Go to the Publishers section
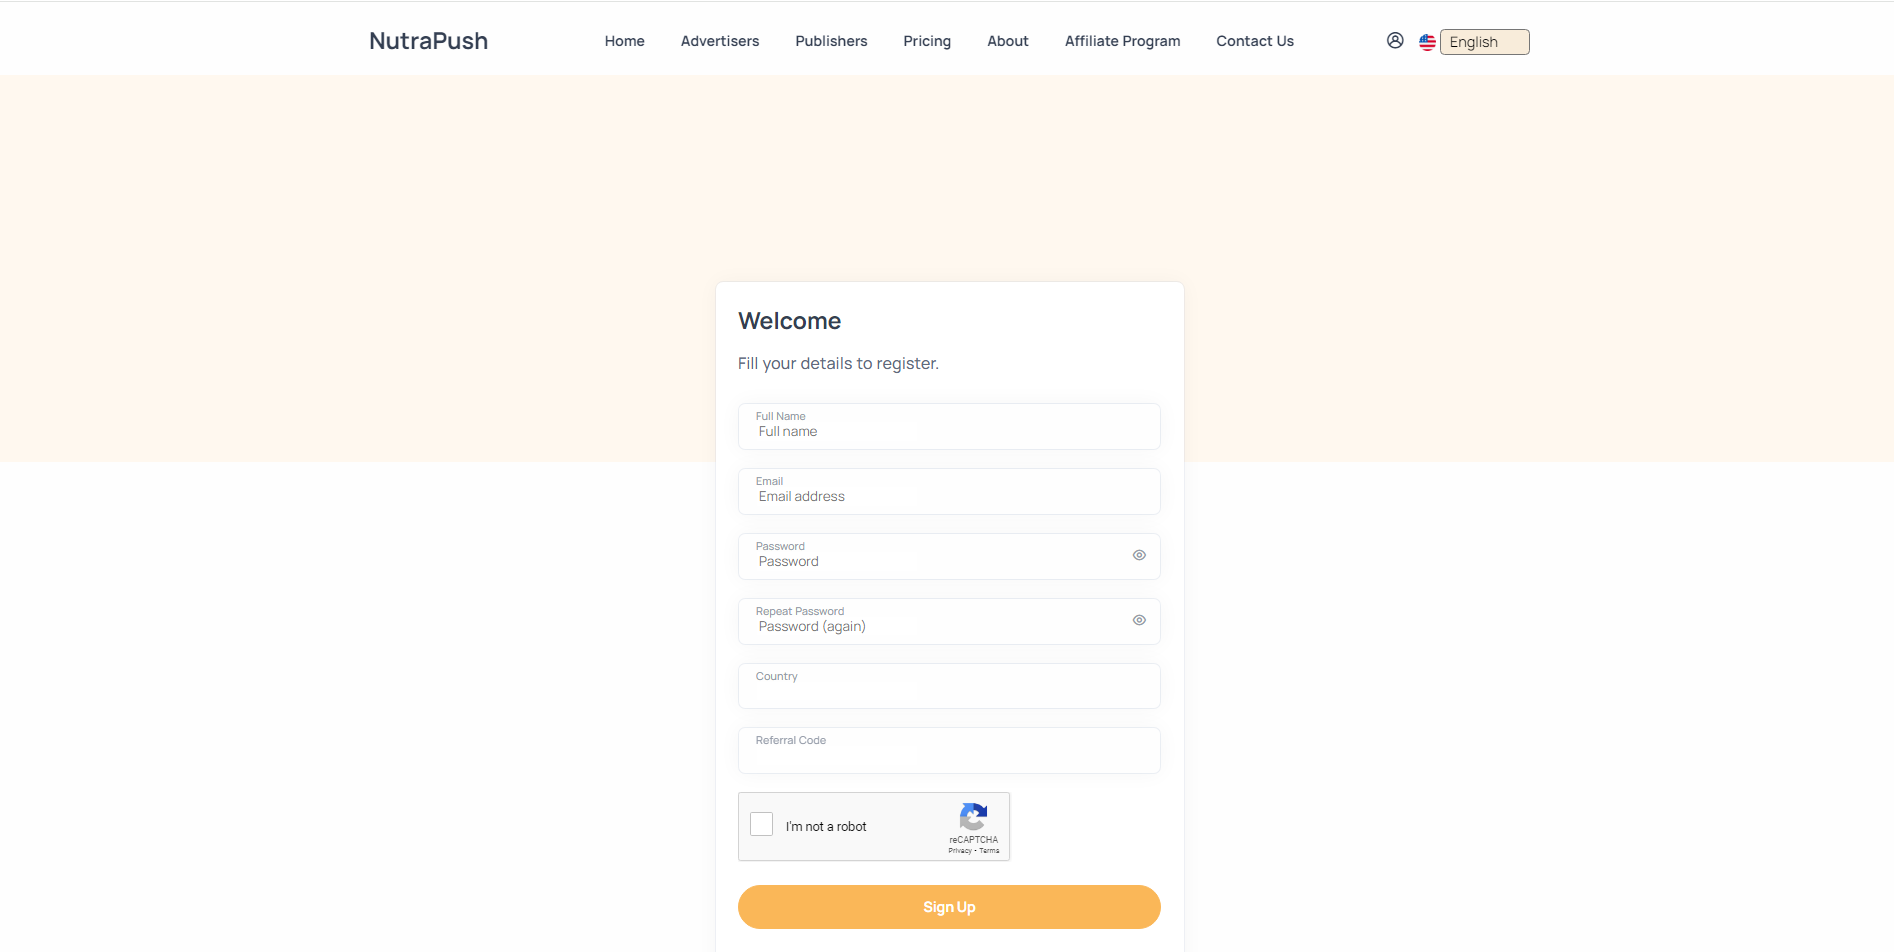Image resolution: width=1894 pixels, height=952 pixels. (x=831, y=41)
